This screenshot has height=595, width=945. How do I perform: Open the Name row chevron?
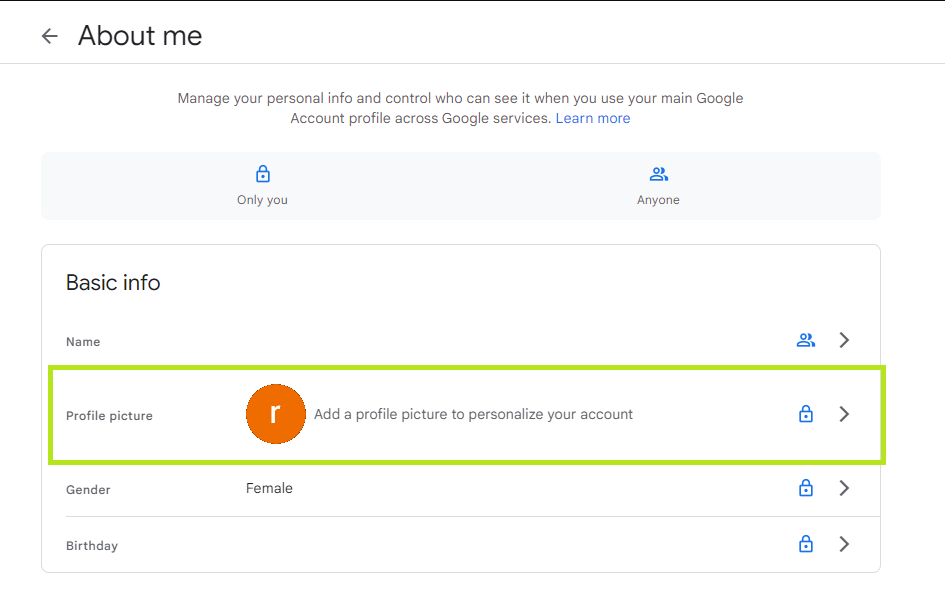(844, 340)
